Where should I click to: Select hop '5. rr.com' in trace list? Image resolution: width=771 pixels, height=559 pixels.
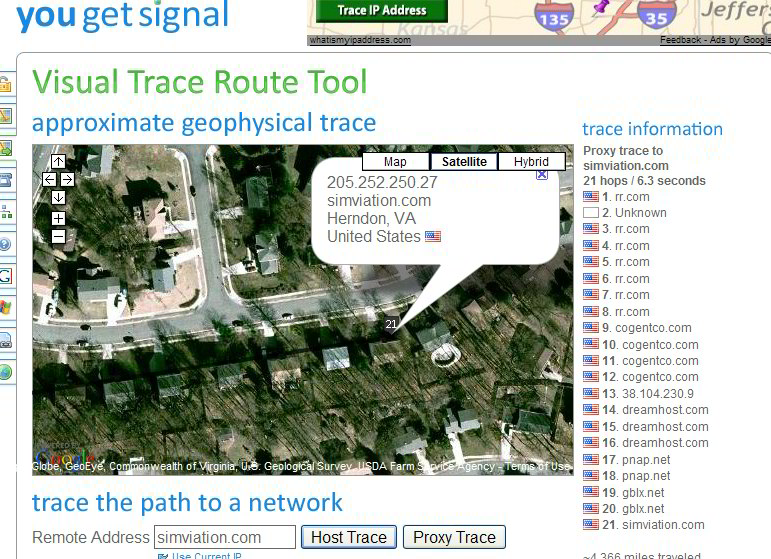coord(625,262)
